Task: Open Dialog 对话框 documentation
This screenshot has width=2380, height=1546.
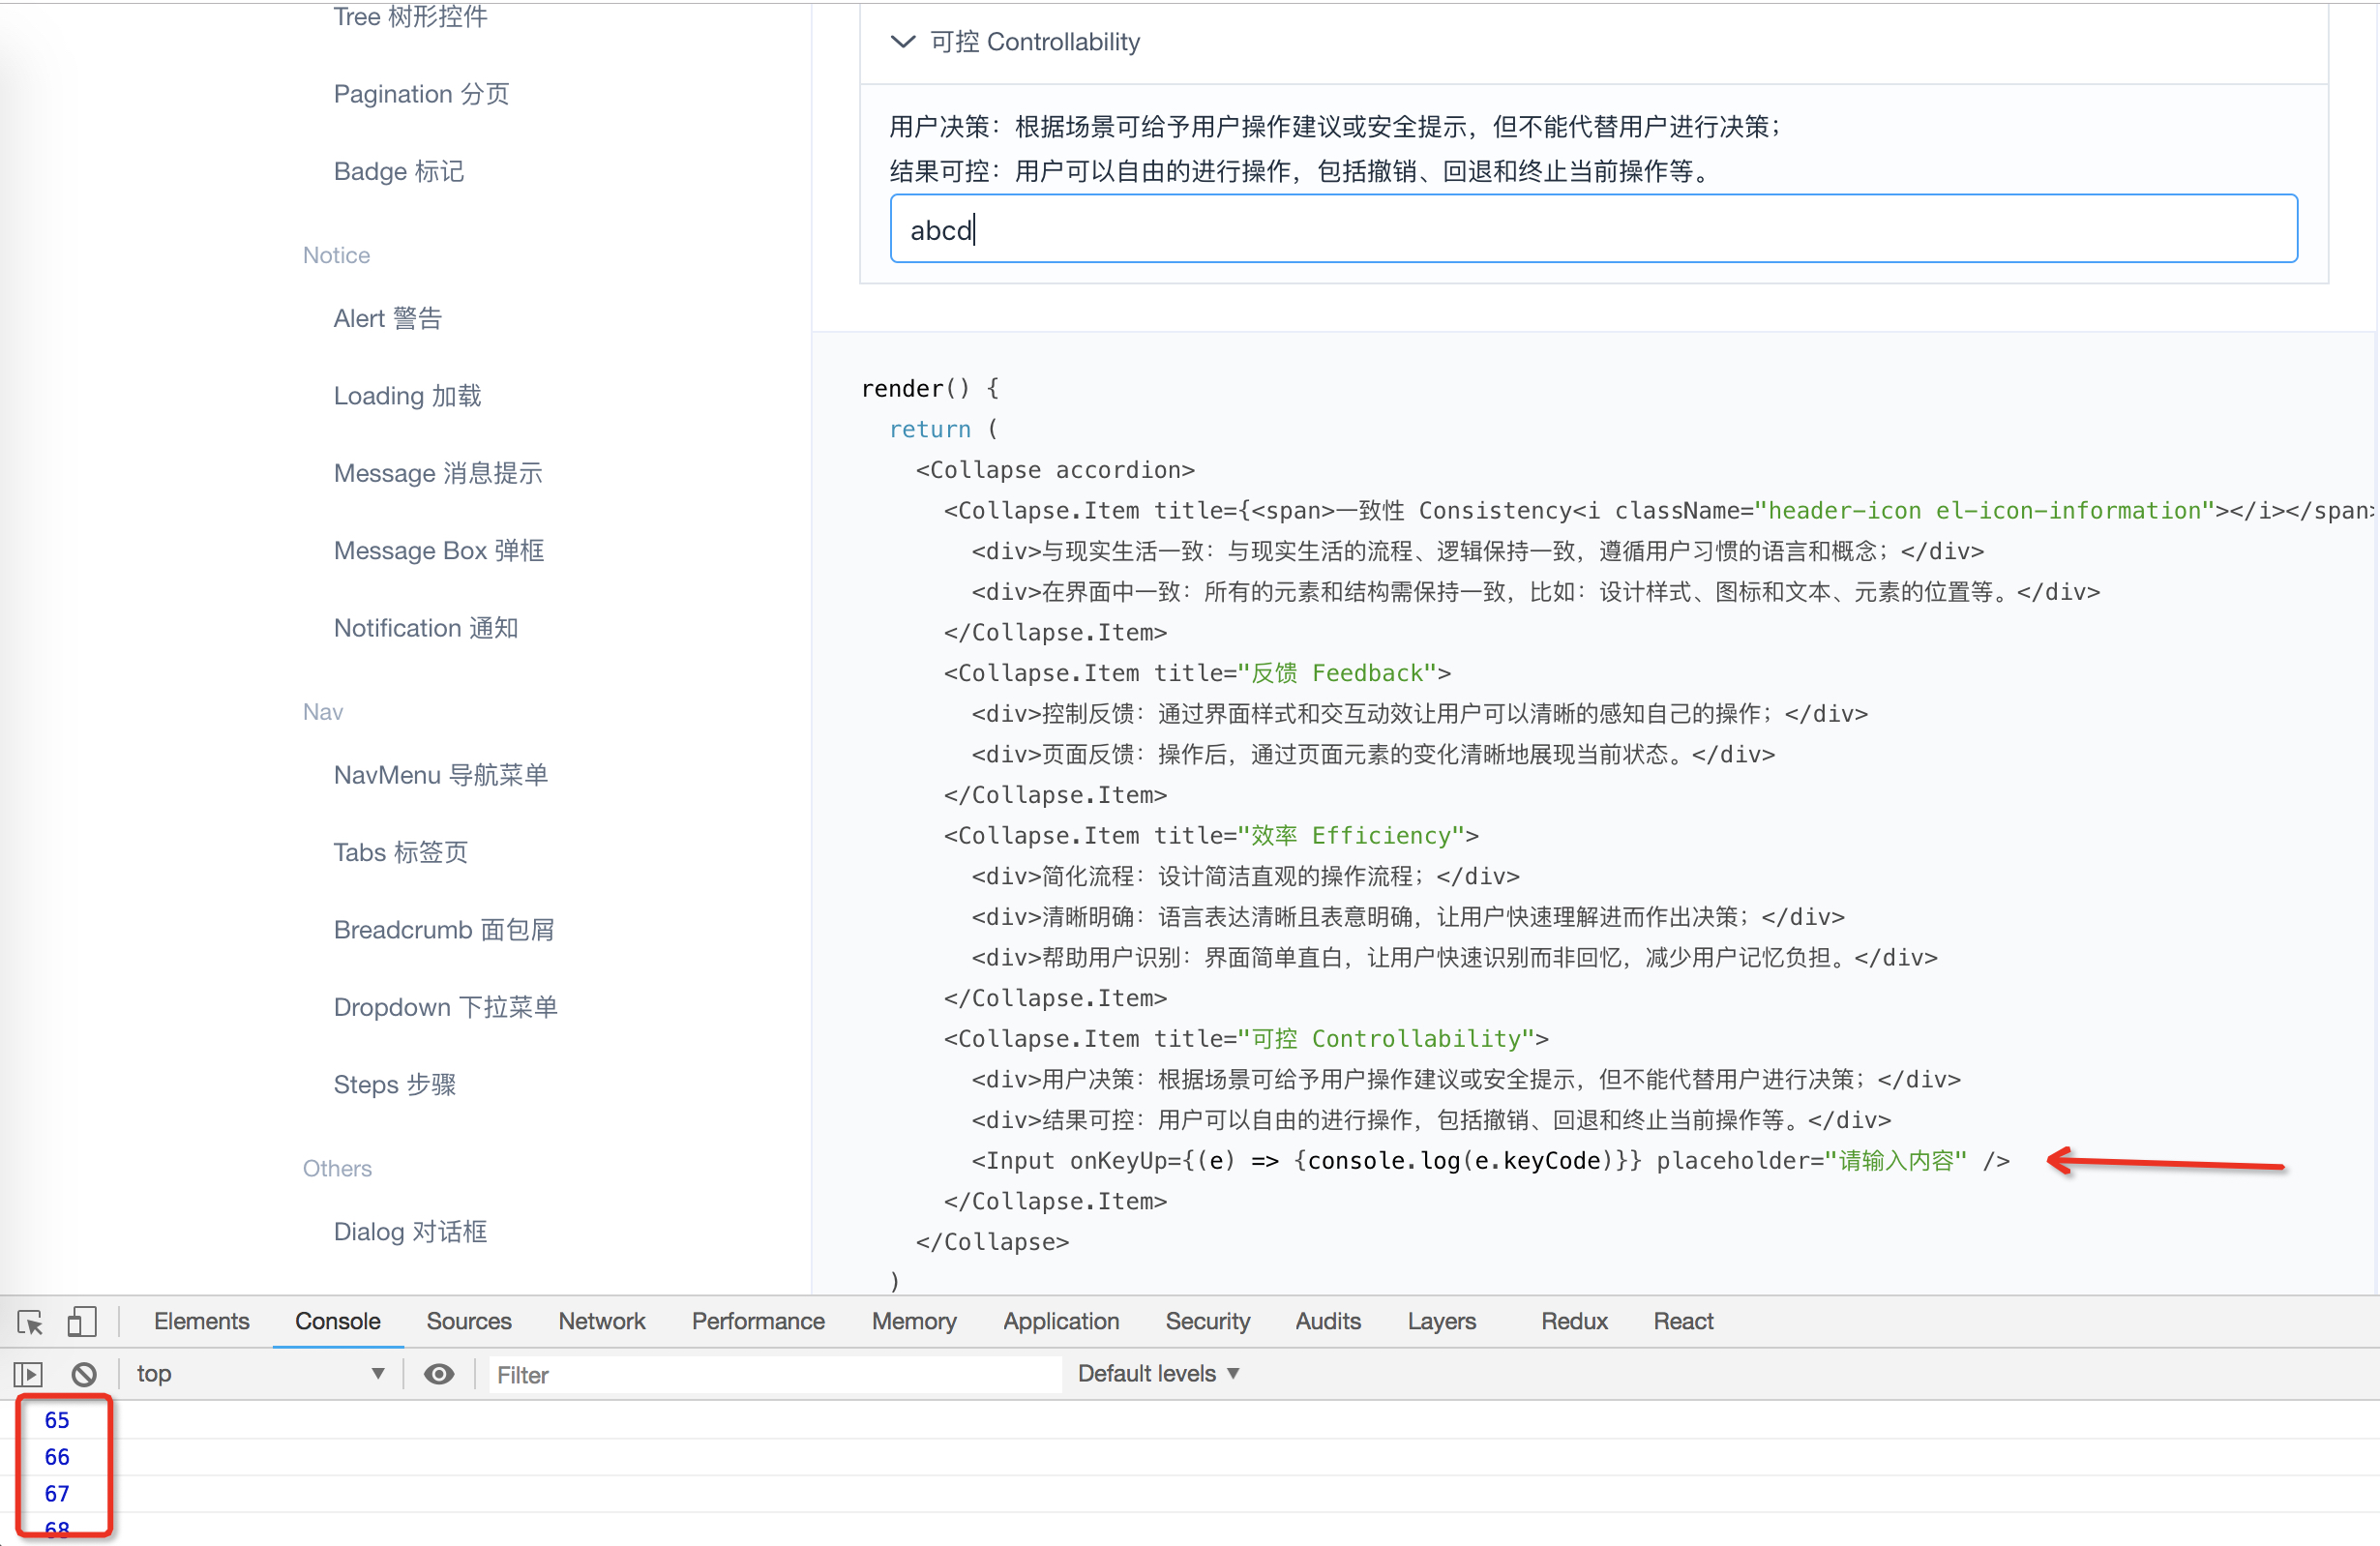Action: pos(410,1231)
